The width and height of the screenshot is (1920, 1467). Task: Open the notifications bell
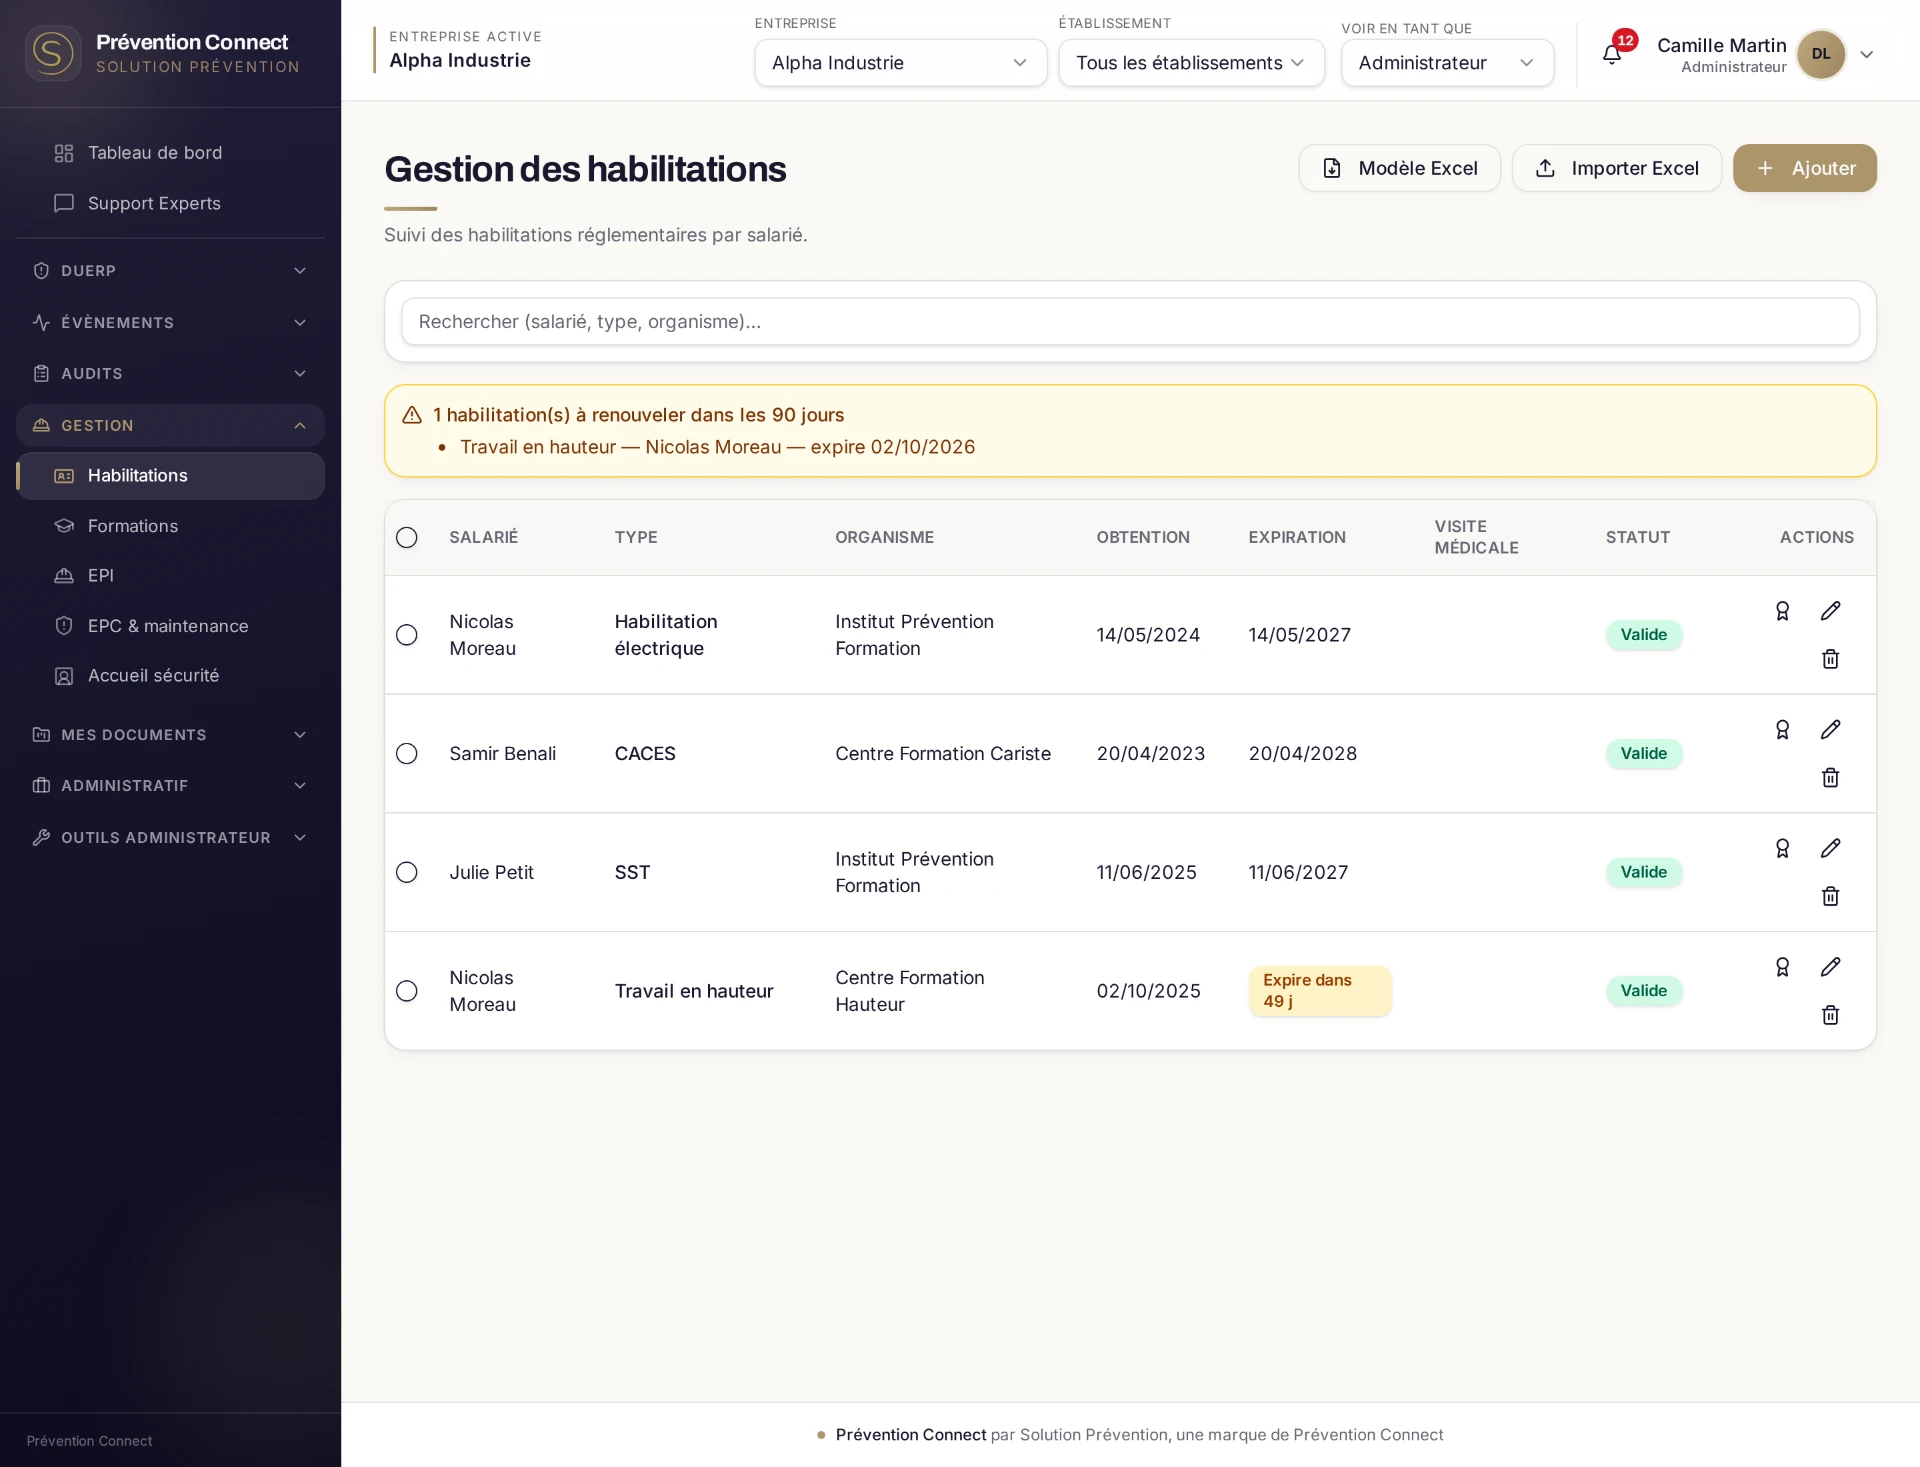[x=1611, y=55]
